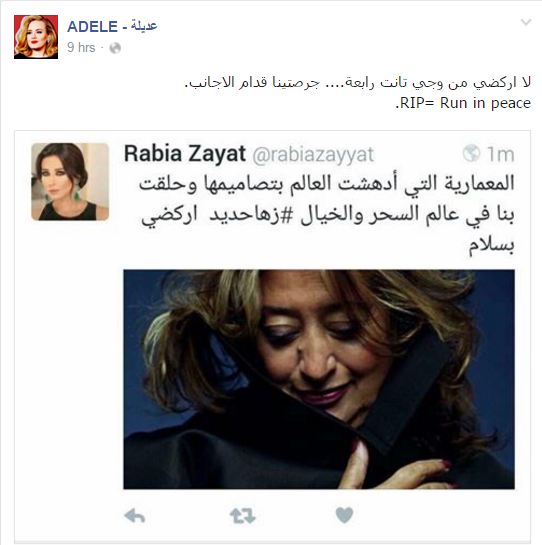Open the ADELE - عديلة page name link
This screenshot has width=542, height=545.
coord(112,26)
